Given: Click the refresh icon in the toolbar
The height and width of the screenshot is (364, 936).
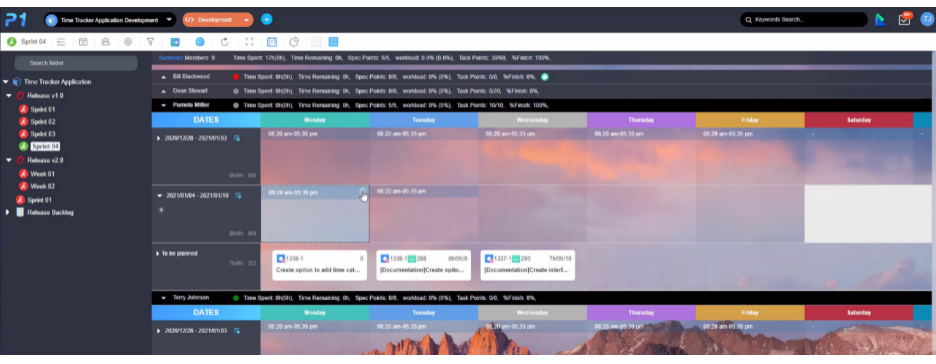Looking at the screenshot, I should 224,42.
